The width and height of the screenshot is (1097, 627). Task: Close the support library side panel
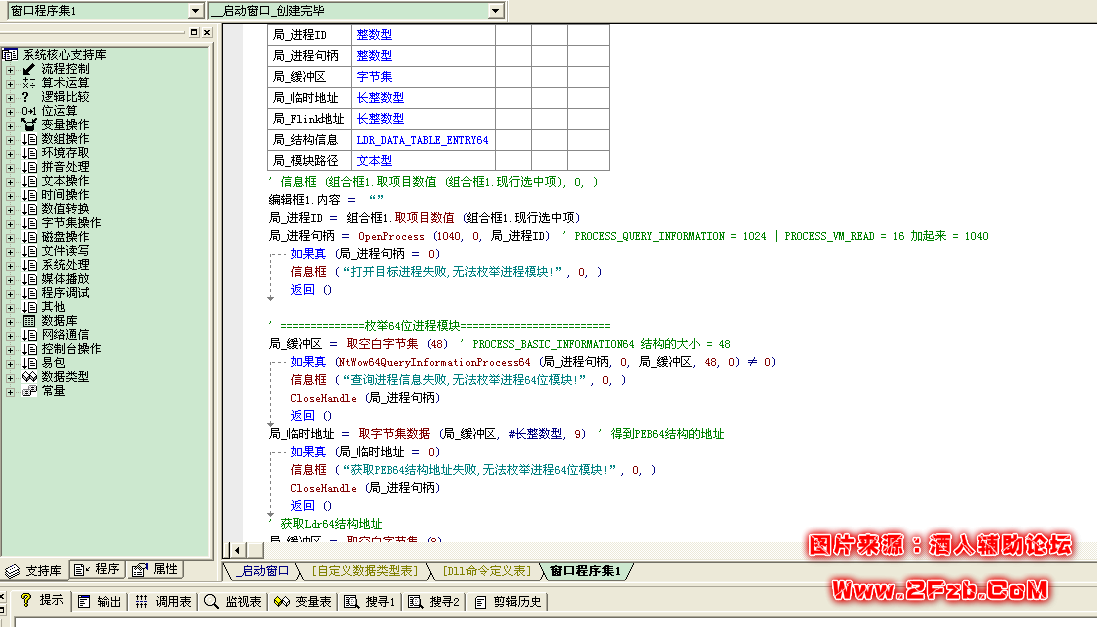pos(206,33)
